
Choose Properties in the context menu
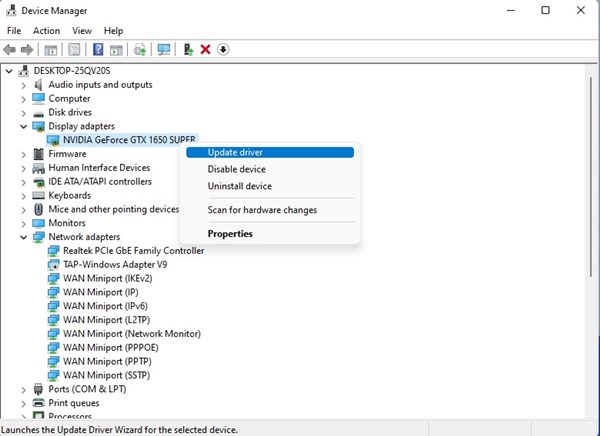coord(270,234)
